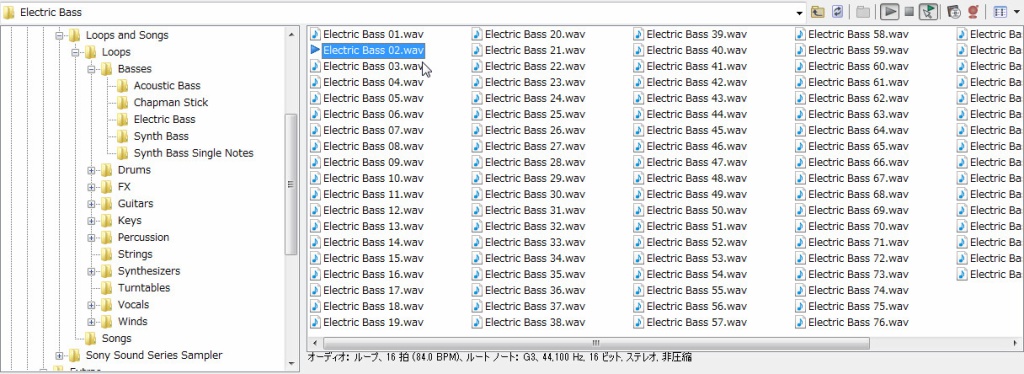The image size is (1024, 374).
Task: Stop the audio preview
Action: coord(908,12)
